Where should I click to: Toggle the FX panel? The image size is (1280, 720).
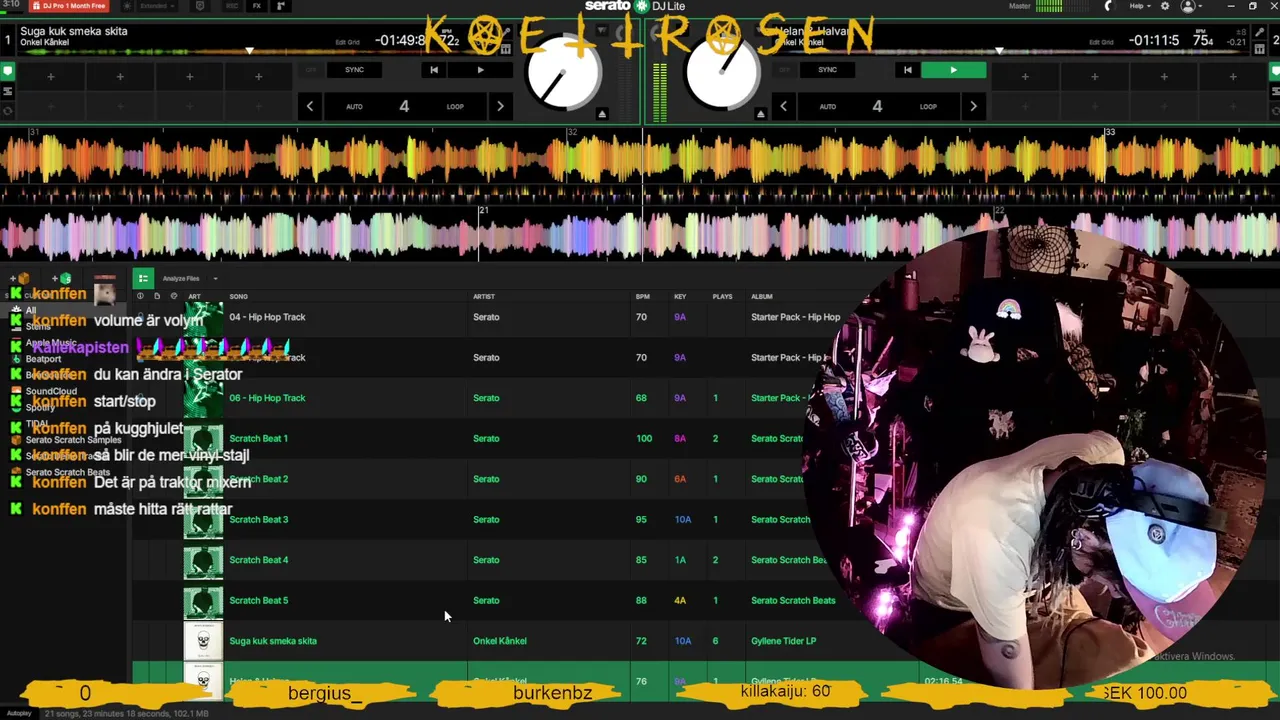(257, 6)
